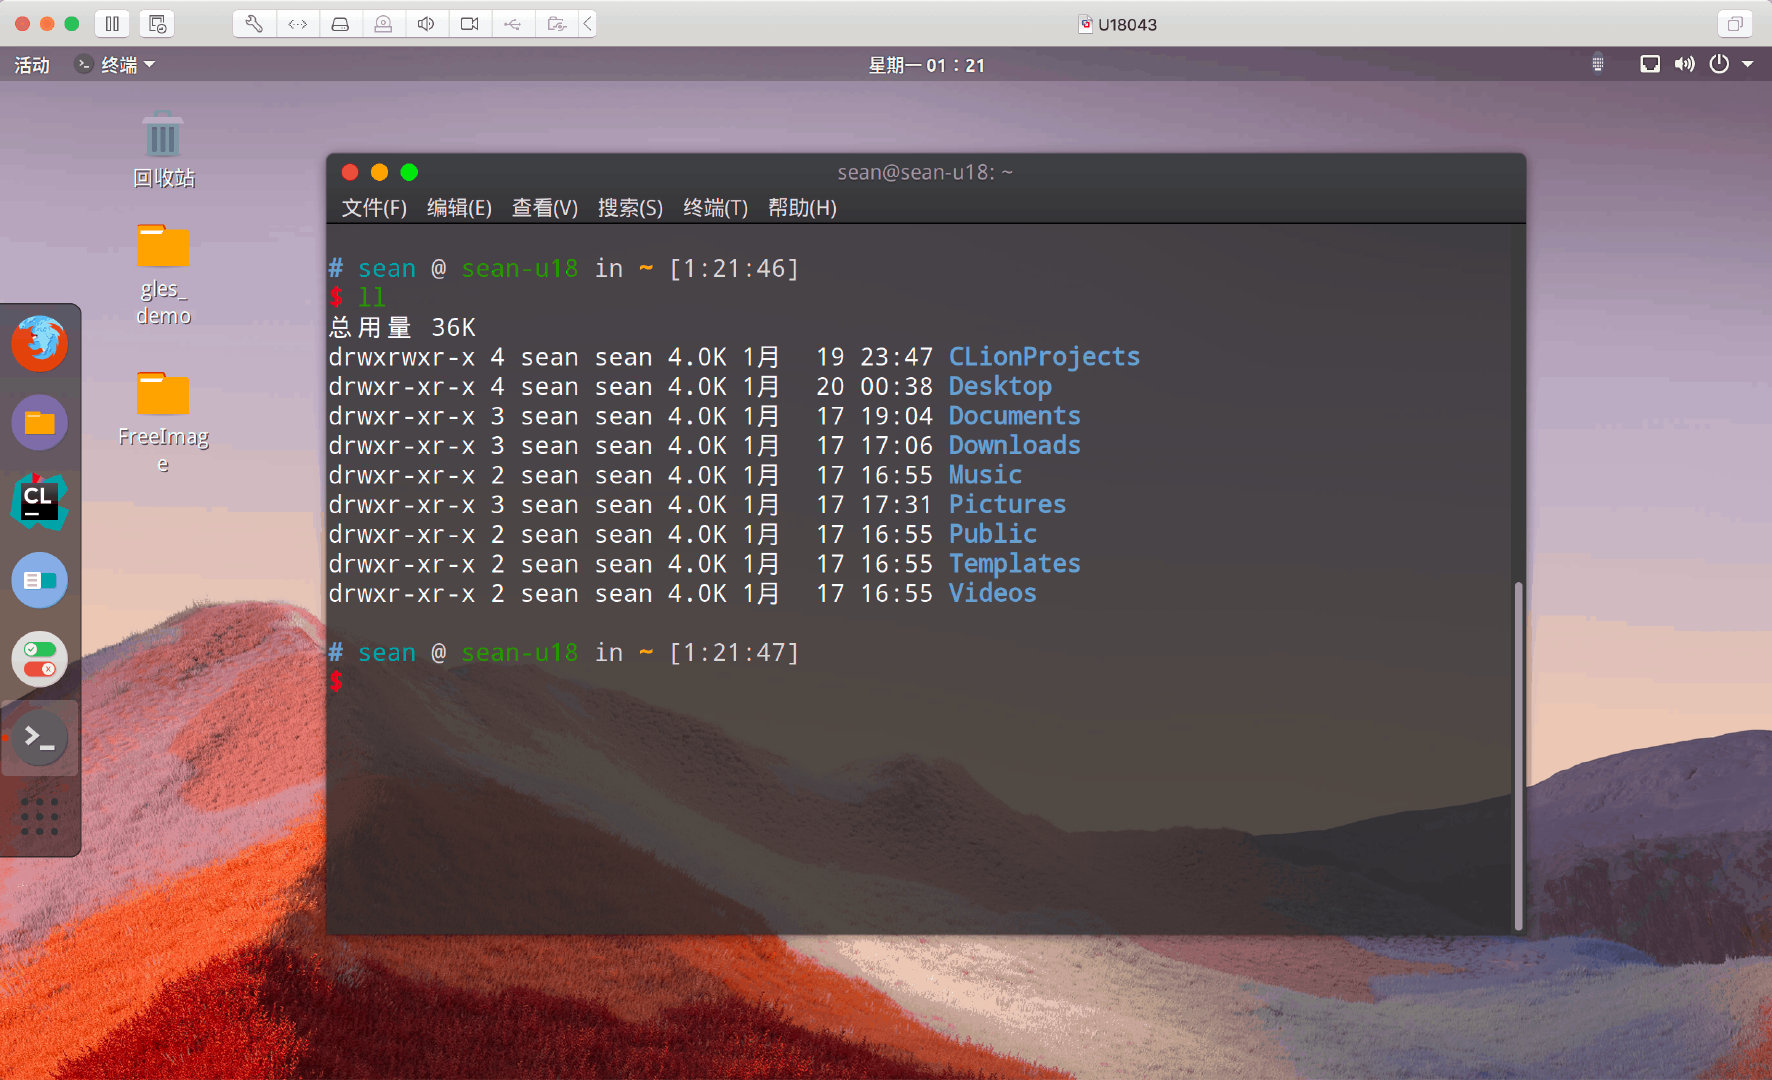The image size is (1772, 1080).
Task: Click the Terminal icon in the dock
Action: pos(40,738)
